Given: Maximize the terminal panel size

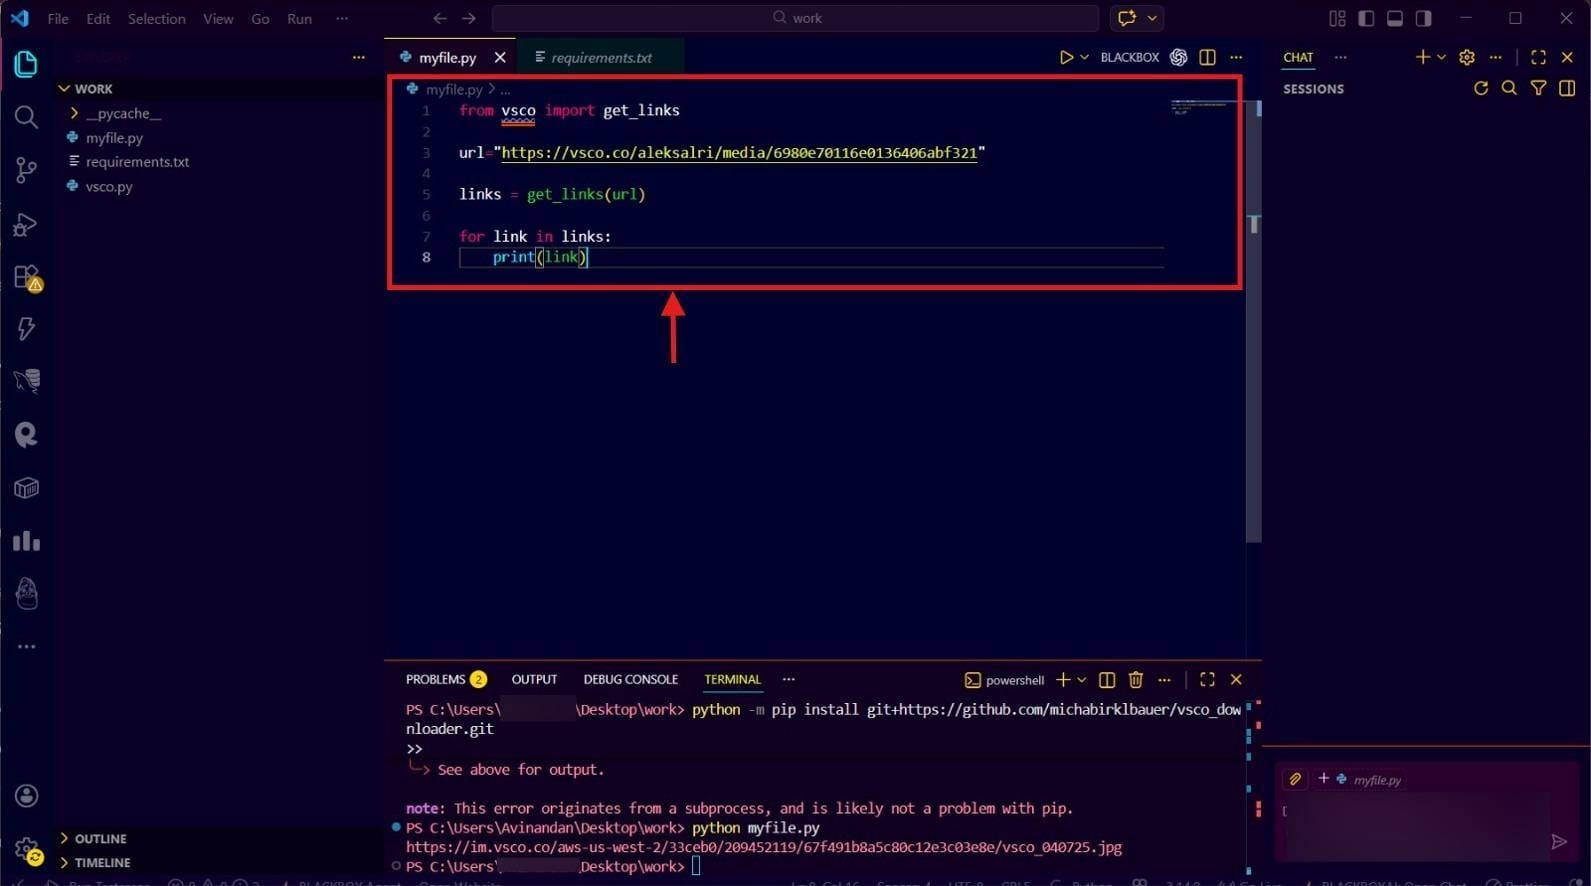Looking at the screenshot, I should (x=1207, y=680).
